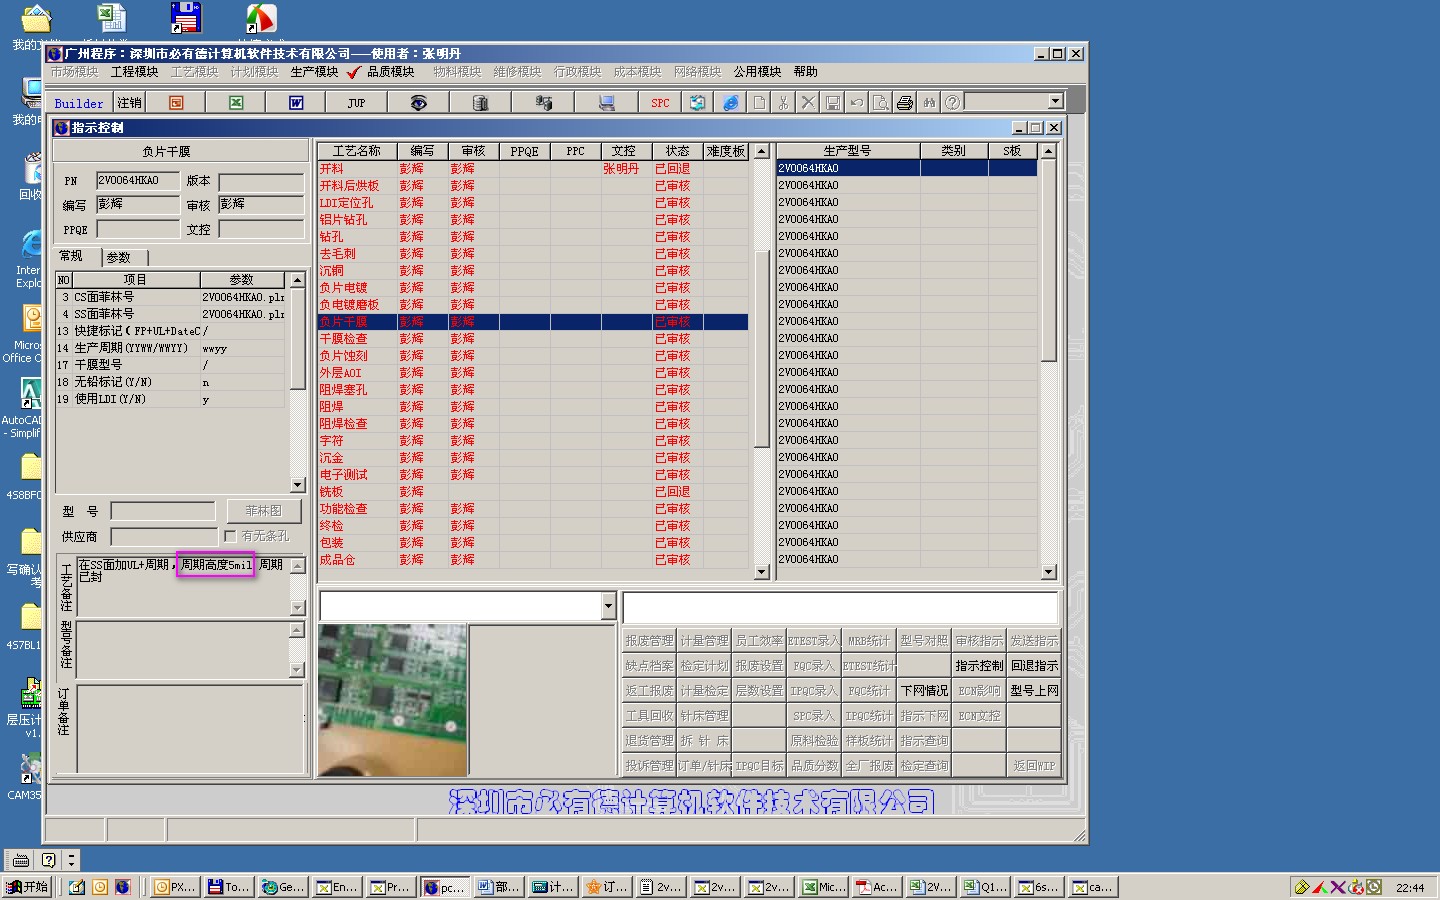
Task: Open the dropdown above the PCB photo
Action: (608, 605)
